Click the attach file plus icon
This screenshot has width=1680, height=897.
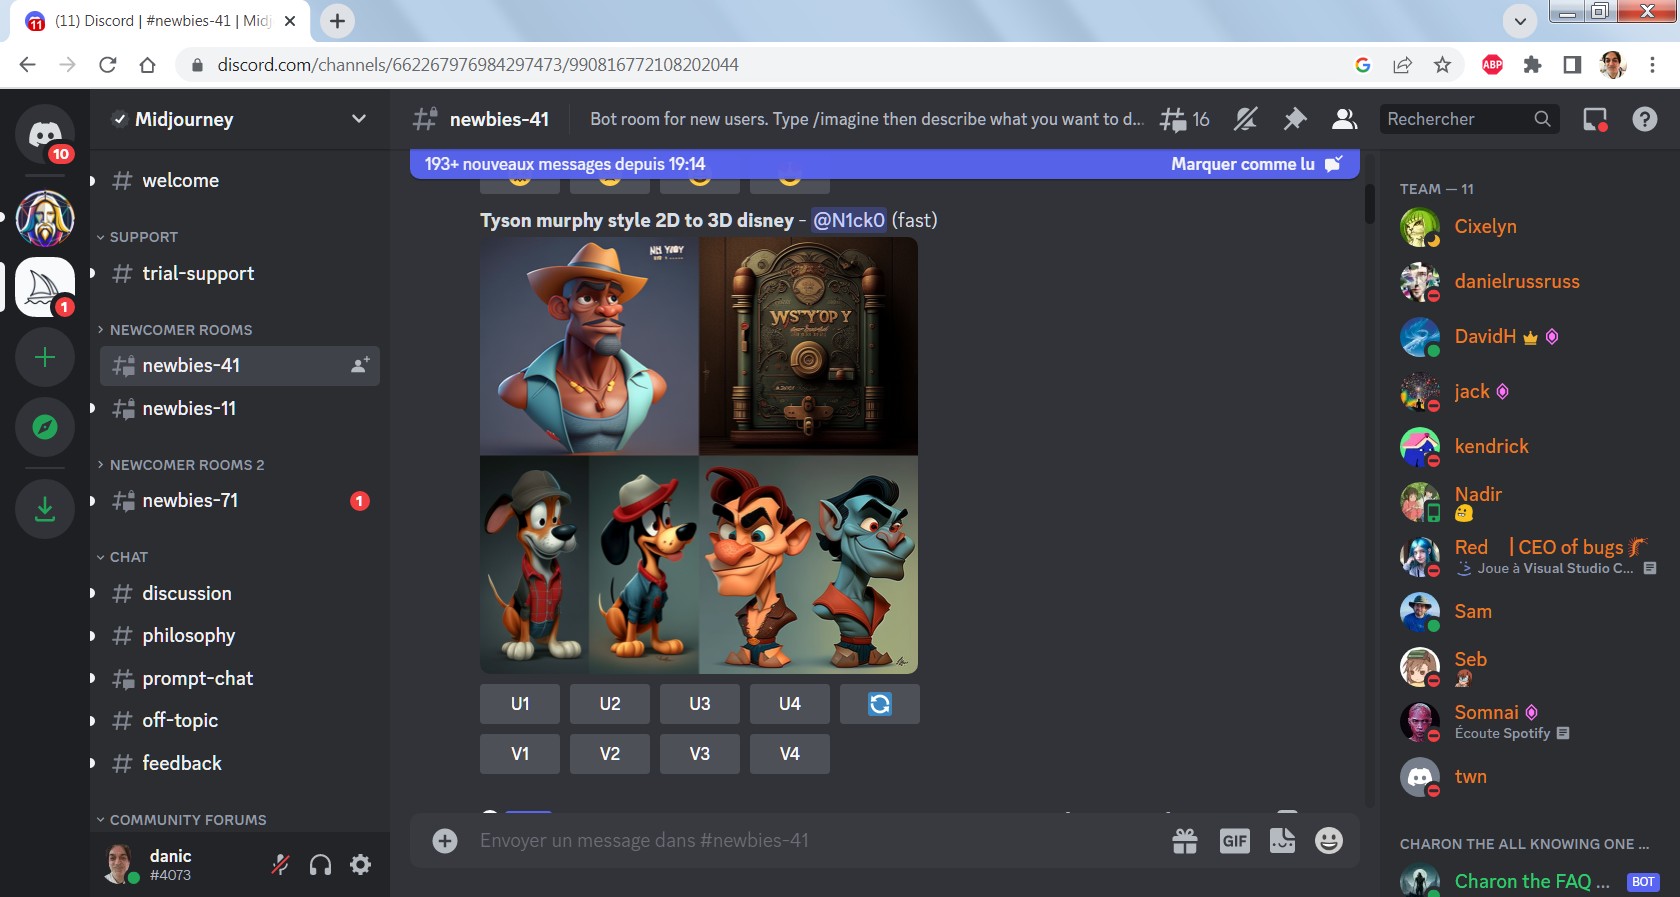[x=445, y=841]
